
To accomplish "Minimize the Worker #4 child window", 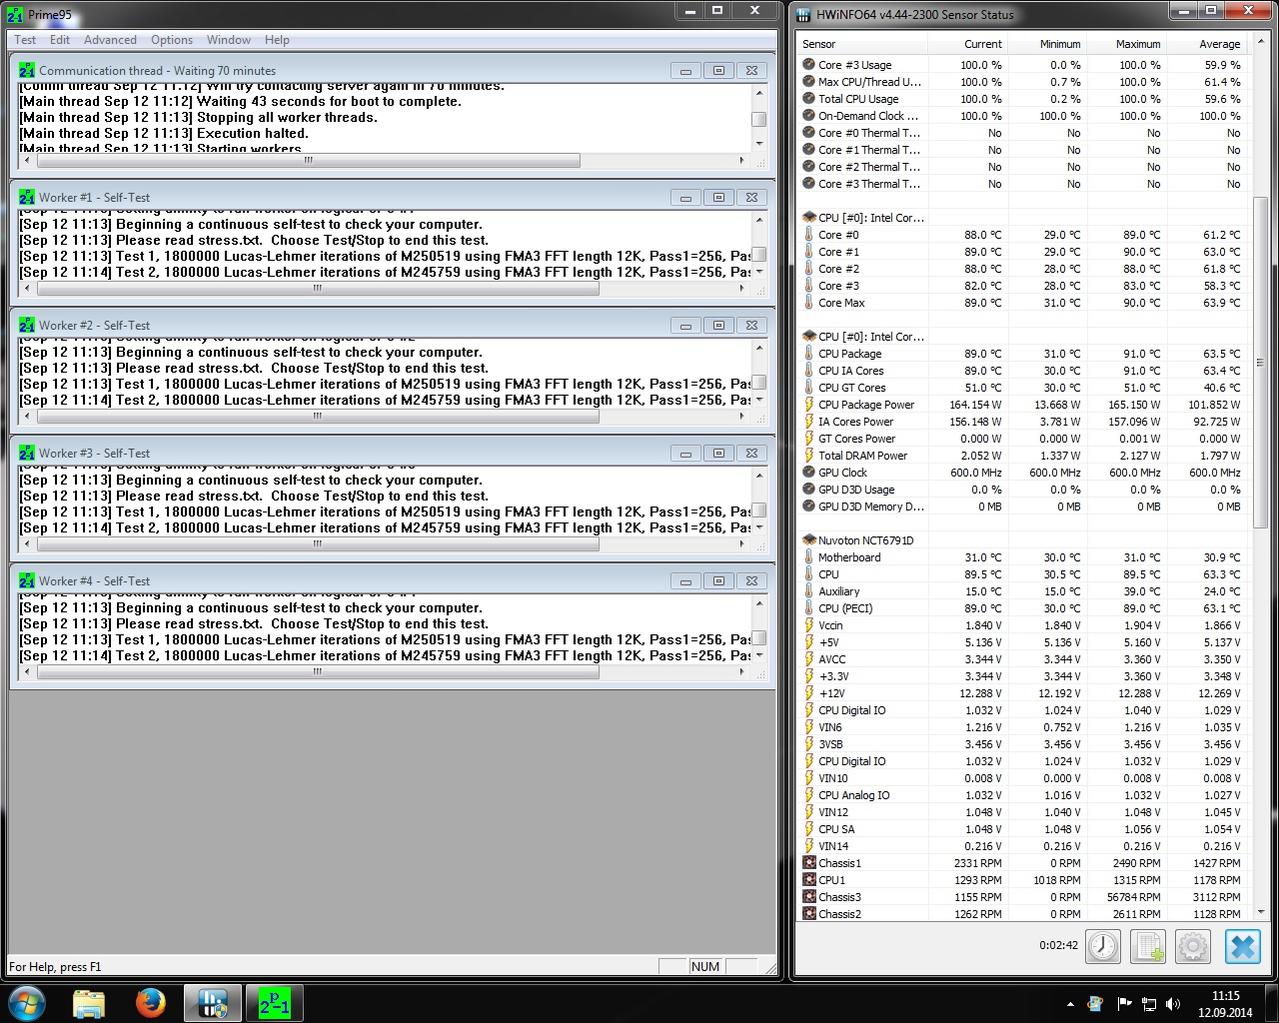I will pyautogui.click(x=686, y=582).
